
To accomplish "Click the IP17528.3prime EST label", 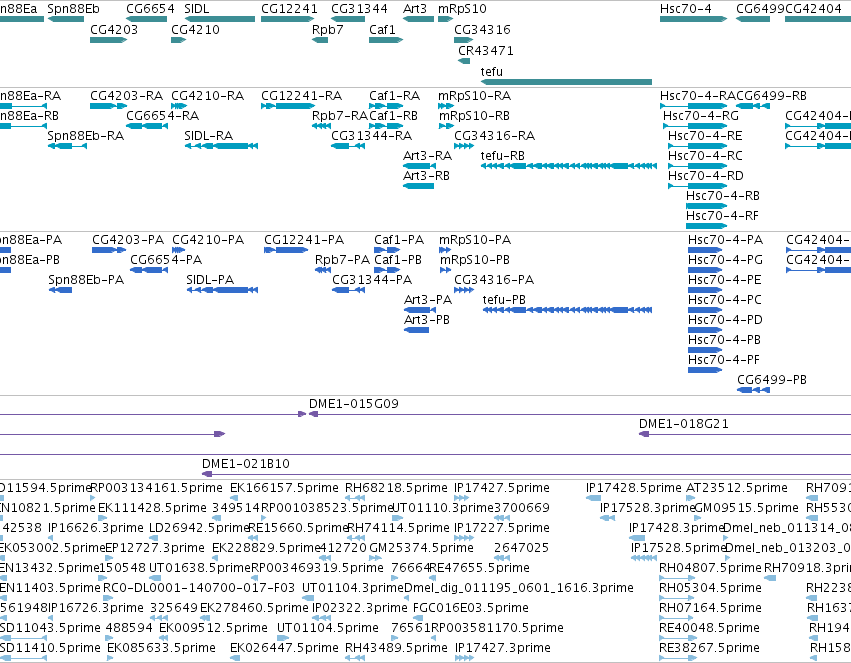I will point(647,508).
